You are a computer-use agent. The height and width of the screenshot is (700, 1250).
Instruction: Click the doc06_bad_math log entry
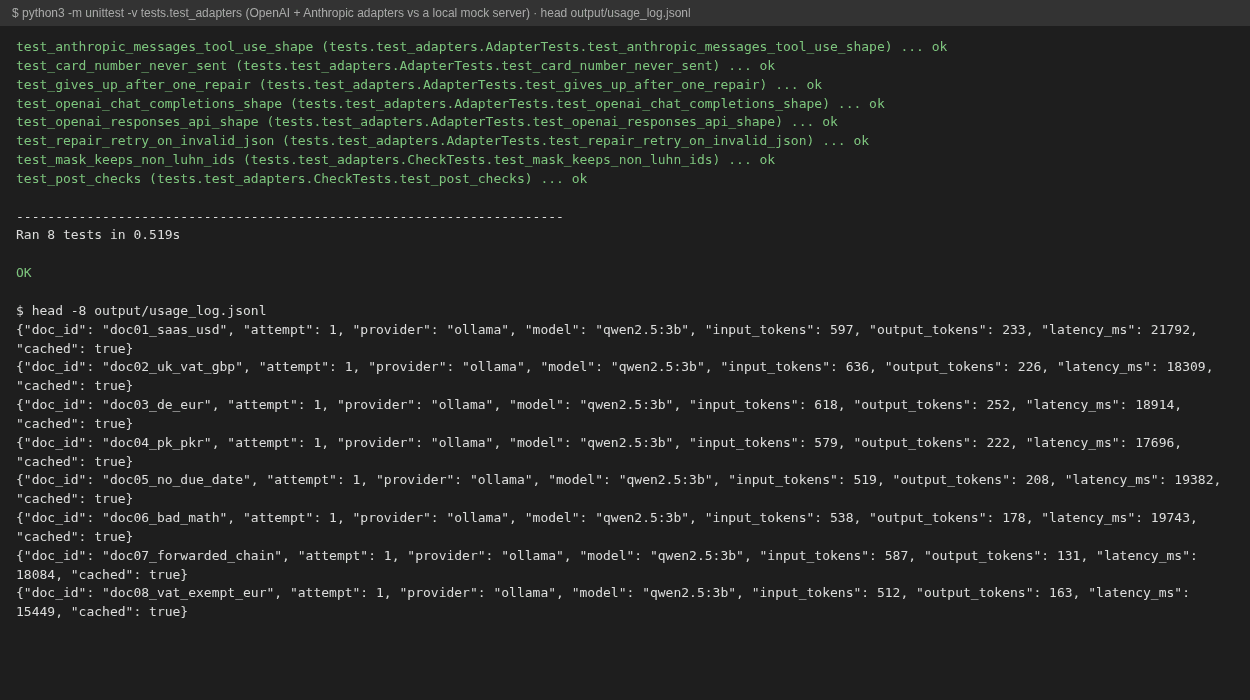pos(607,528)
